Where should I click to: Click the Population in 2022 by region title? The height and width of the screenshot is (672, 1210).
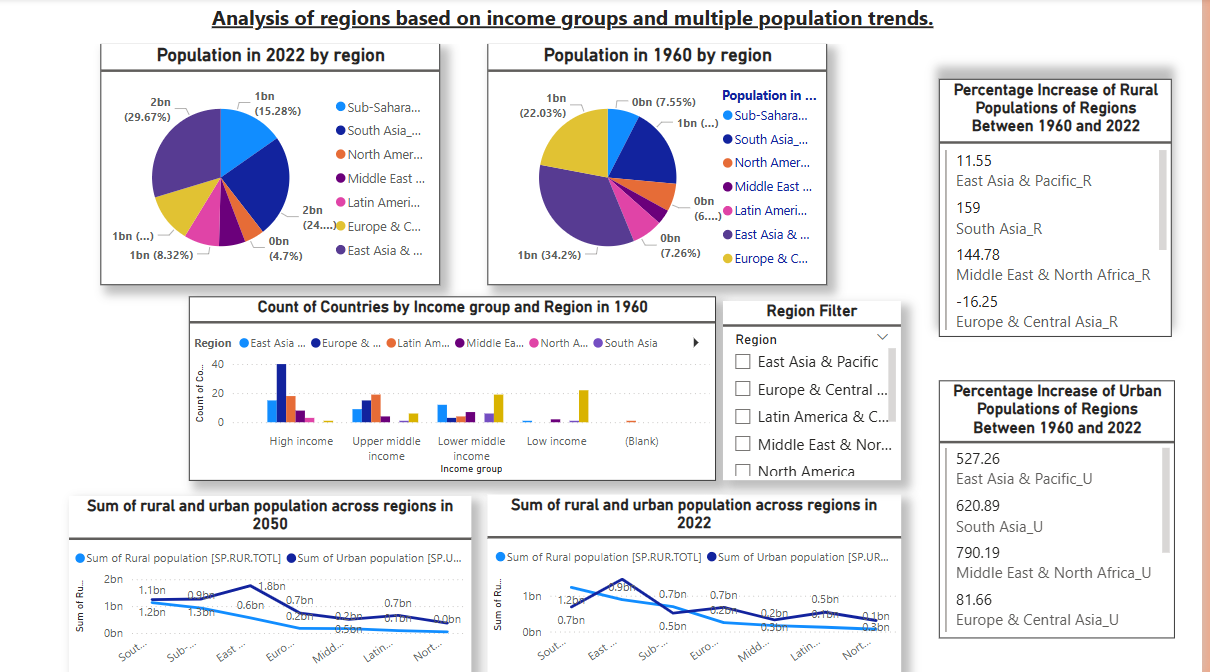270,56
